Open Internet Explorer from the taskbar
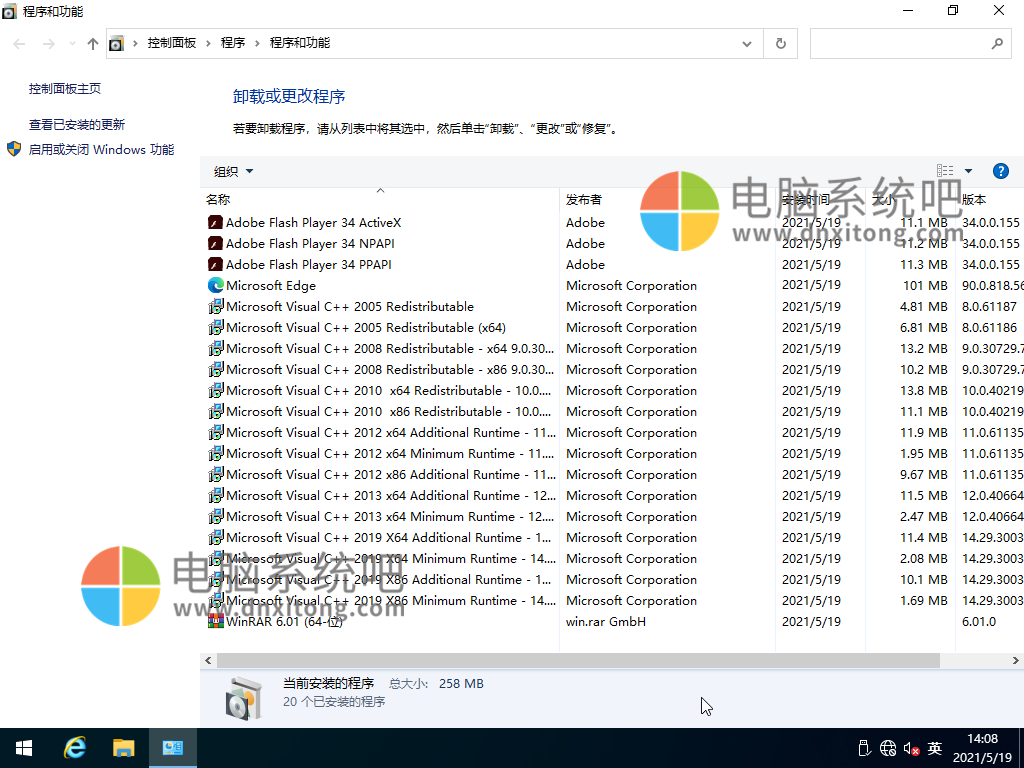 click(x=74, y=747)
